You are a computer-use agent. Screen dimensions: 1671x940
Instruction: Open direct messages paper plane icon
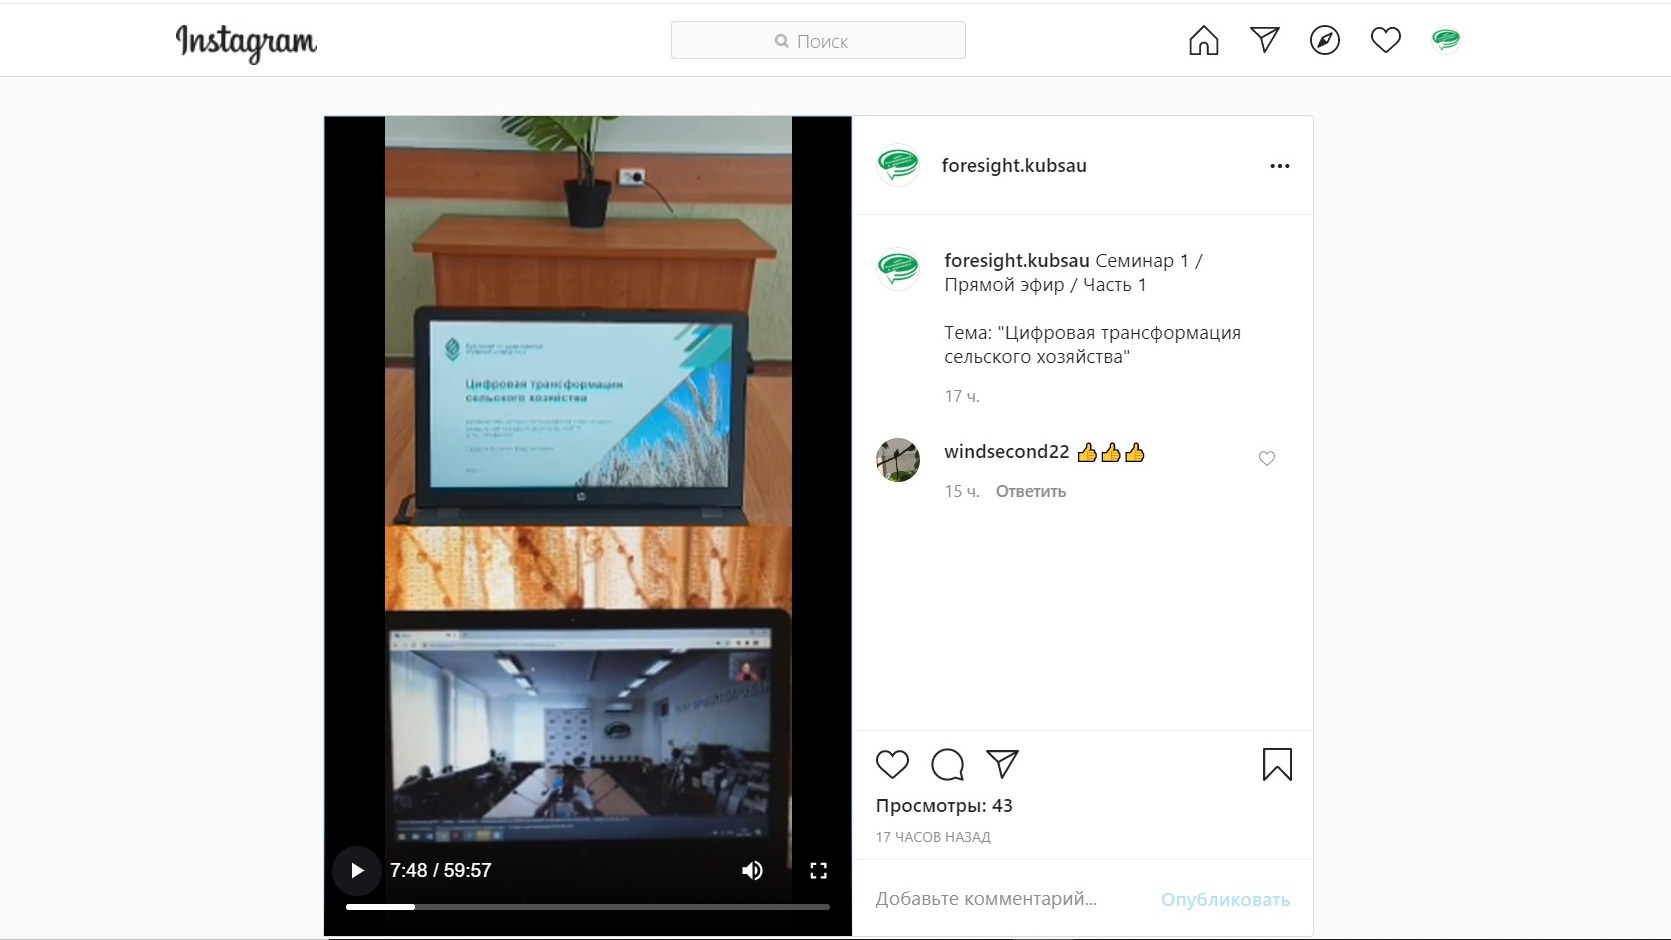click(1265, 40)
